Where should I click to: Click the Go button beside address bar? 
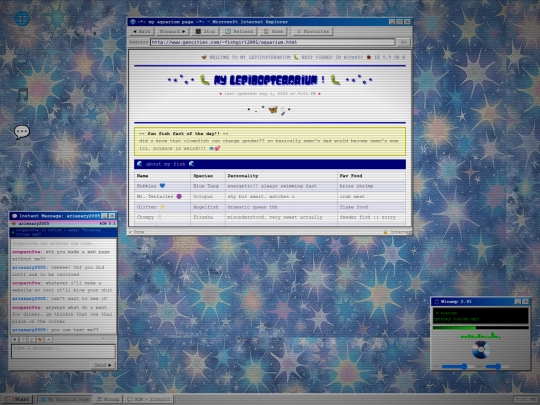404,42
